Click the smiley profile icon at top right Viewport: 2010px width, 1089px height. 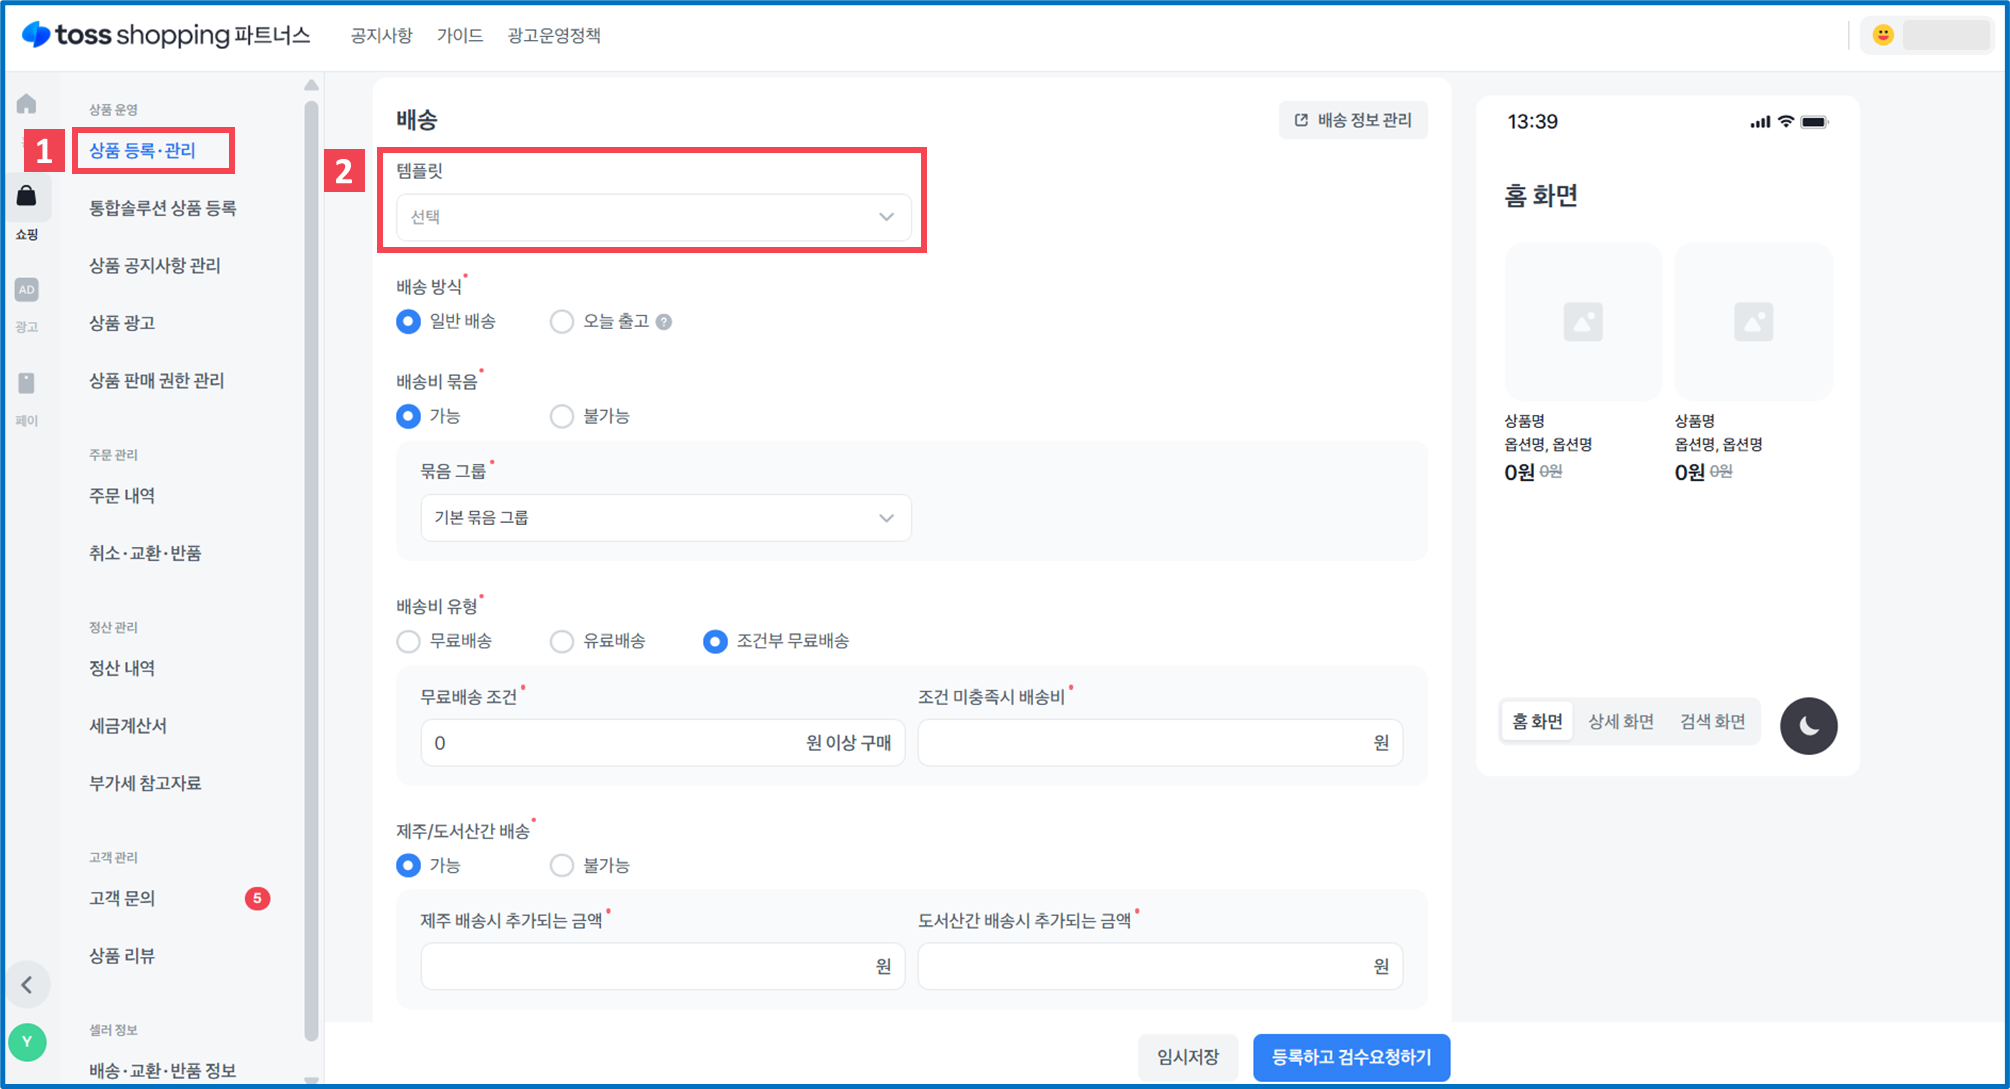[x=1883, y=35]
